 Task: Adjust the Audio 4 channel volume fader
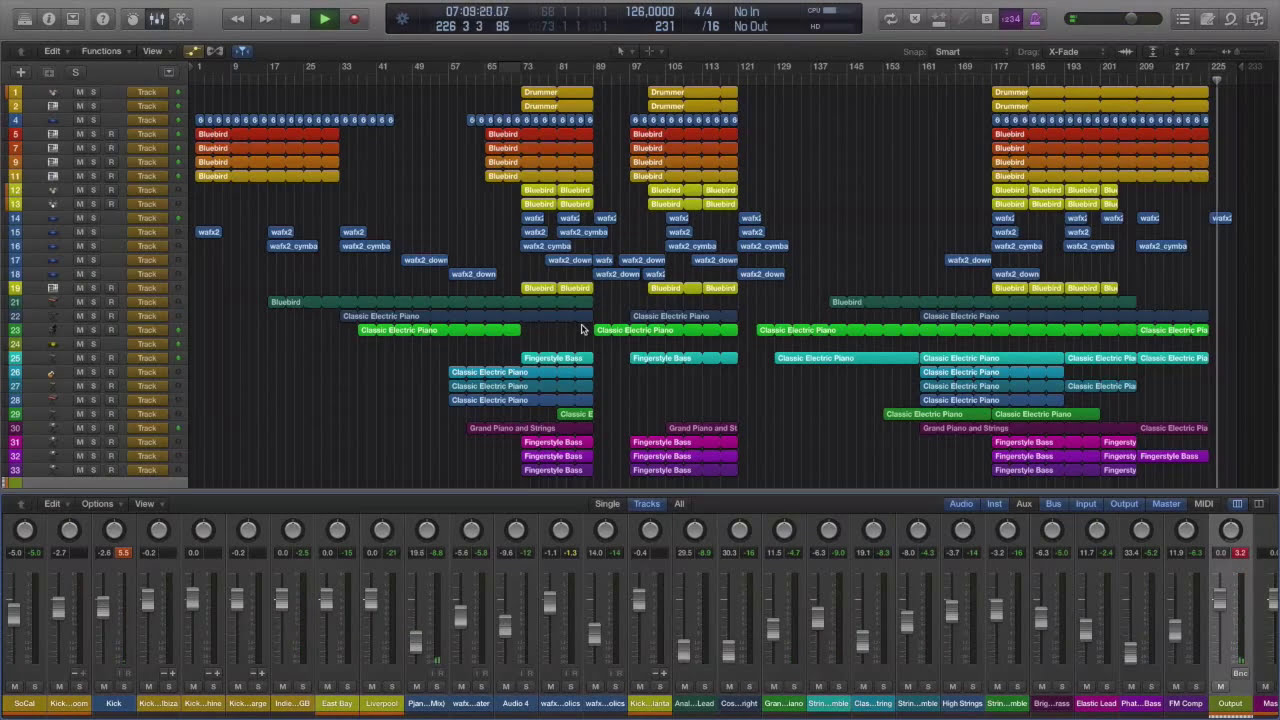(505, 626)
